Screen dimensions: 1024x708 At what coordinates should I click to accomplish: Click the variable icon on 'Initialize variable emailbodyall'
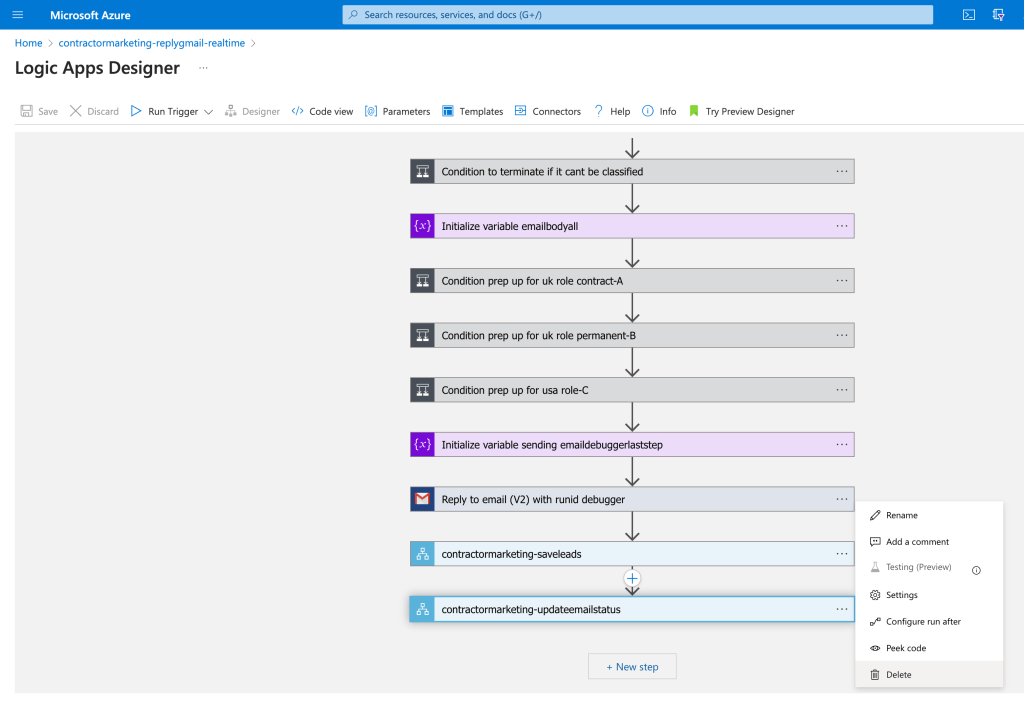coord(423,226)
